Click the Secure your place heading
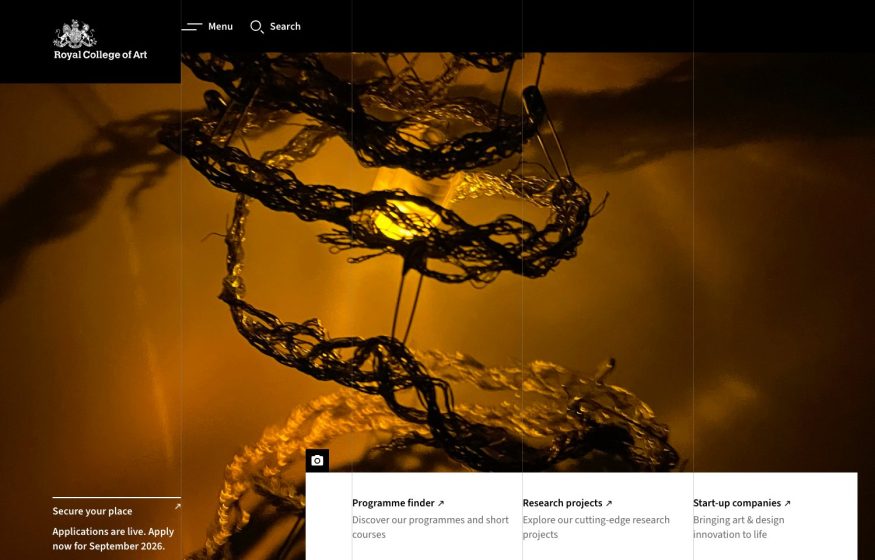The width and height of the screenshot is (875, 560). click(x=92, y=511)
